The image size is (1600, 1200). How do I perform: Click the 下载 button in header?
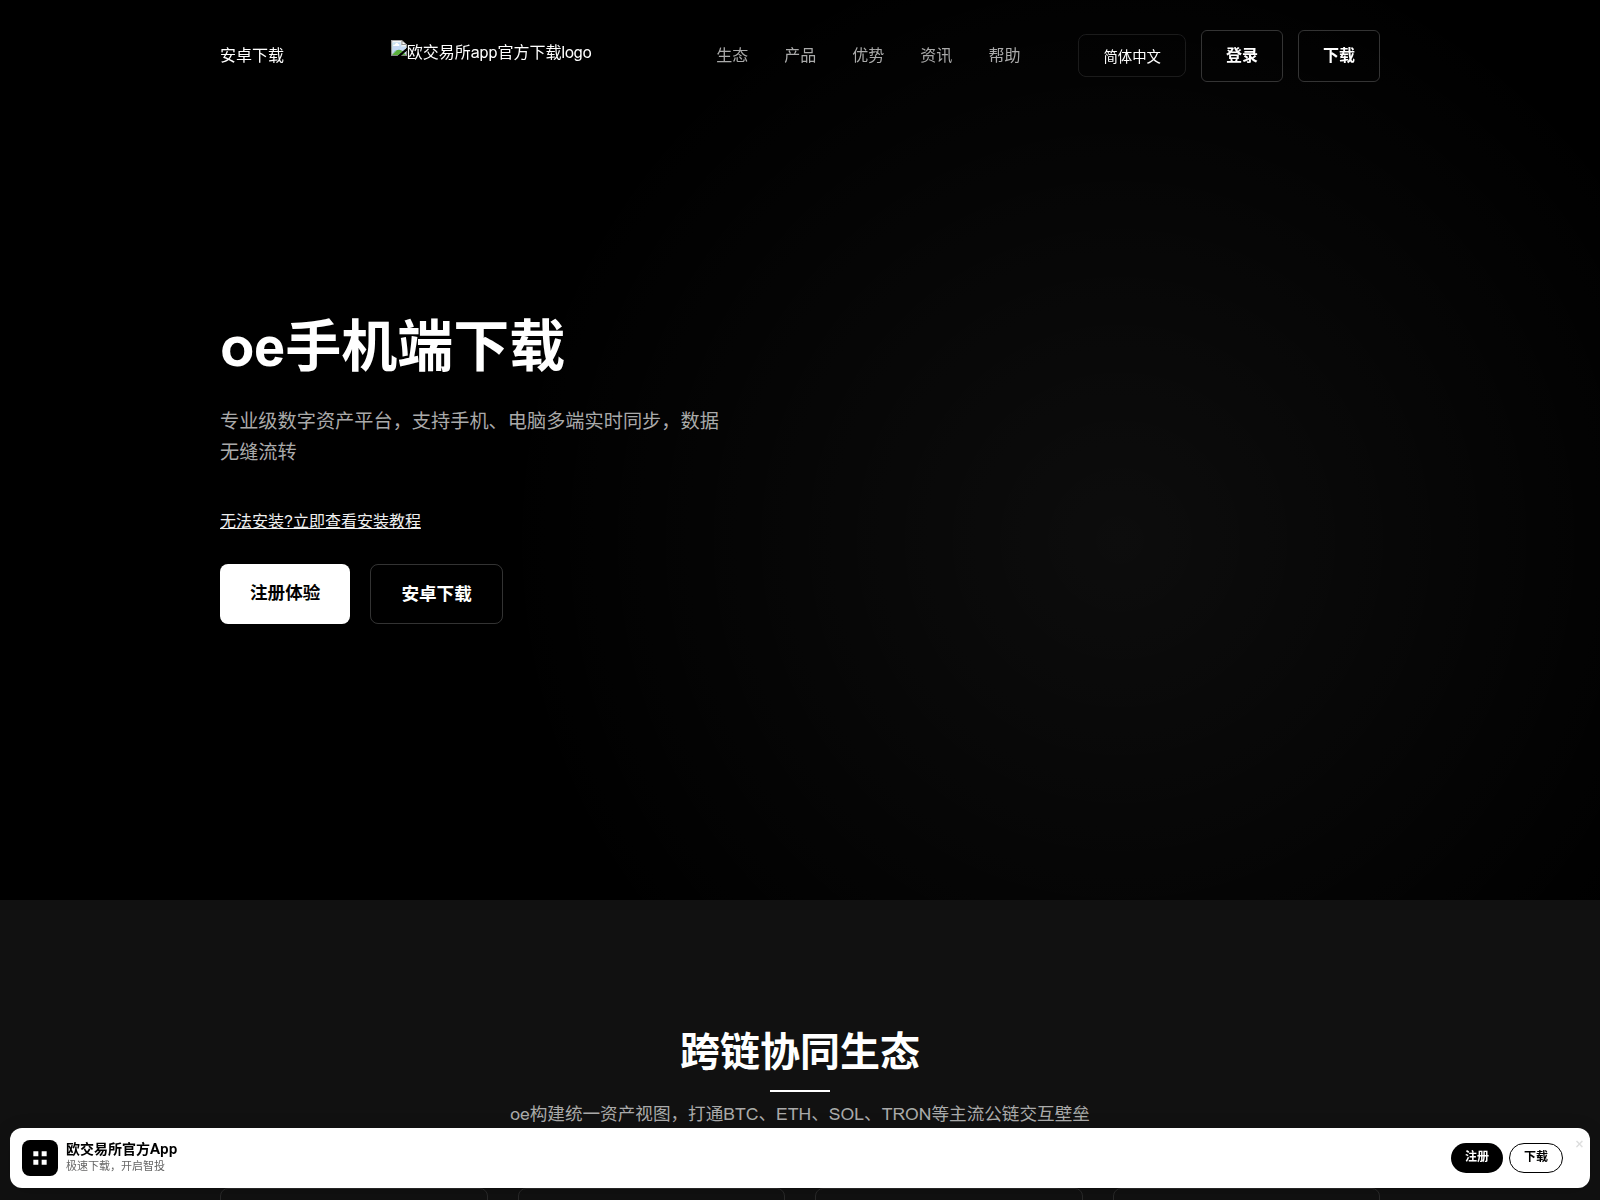[x=1339, y=56]
